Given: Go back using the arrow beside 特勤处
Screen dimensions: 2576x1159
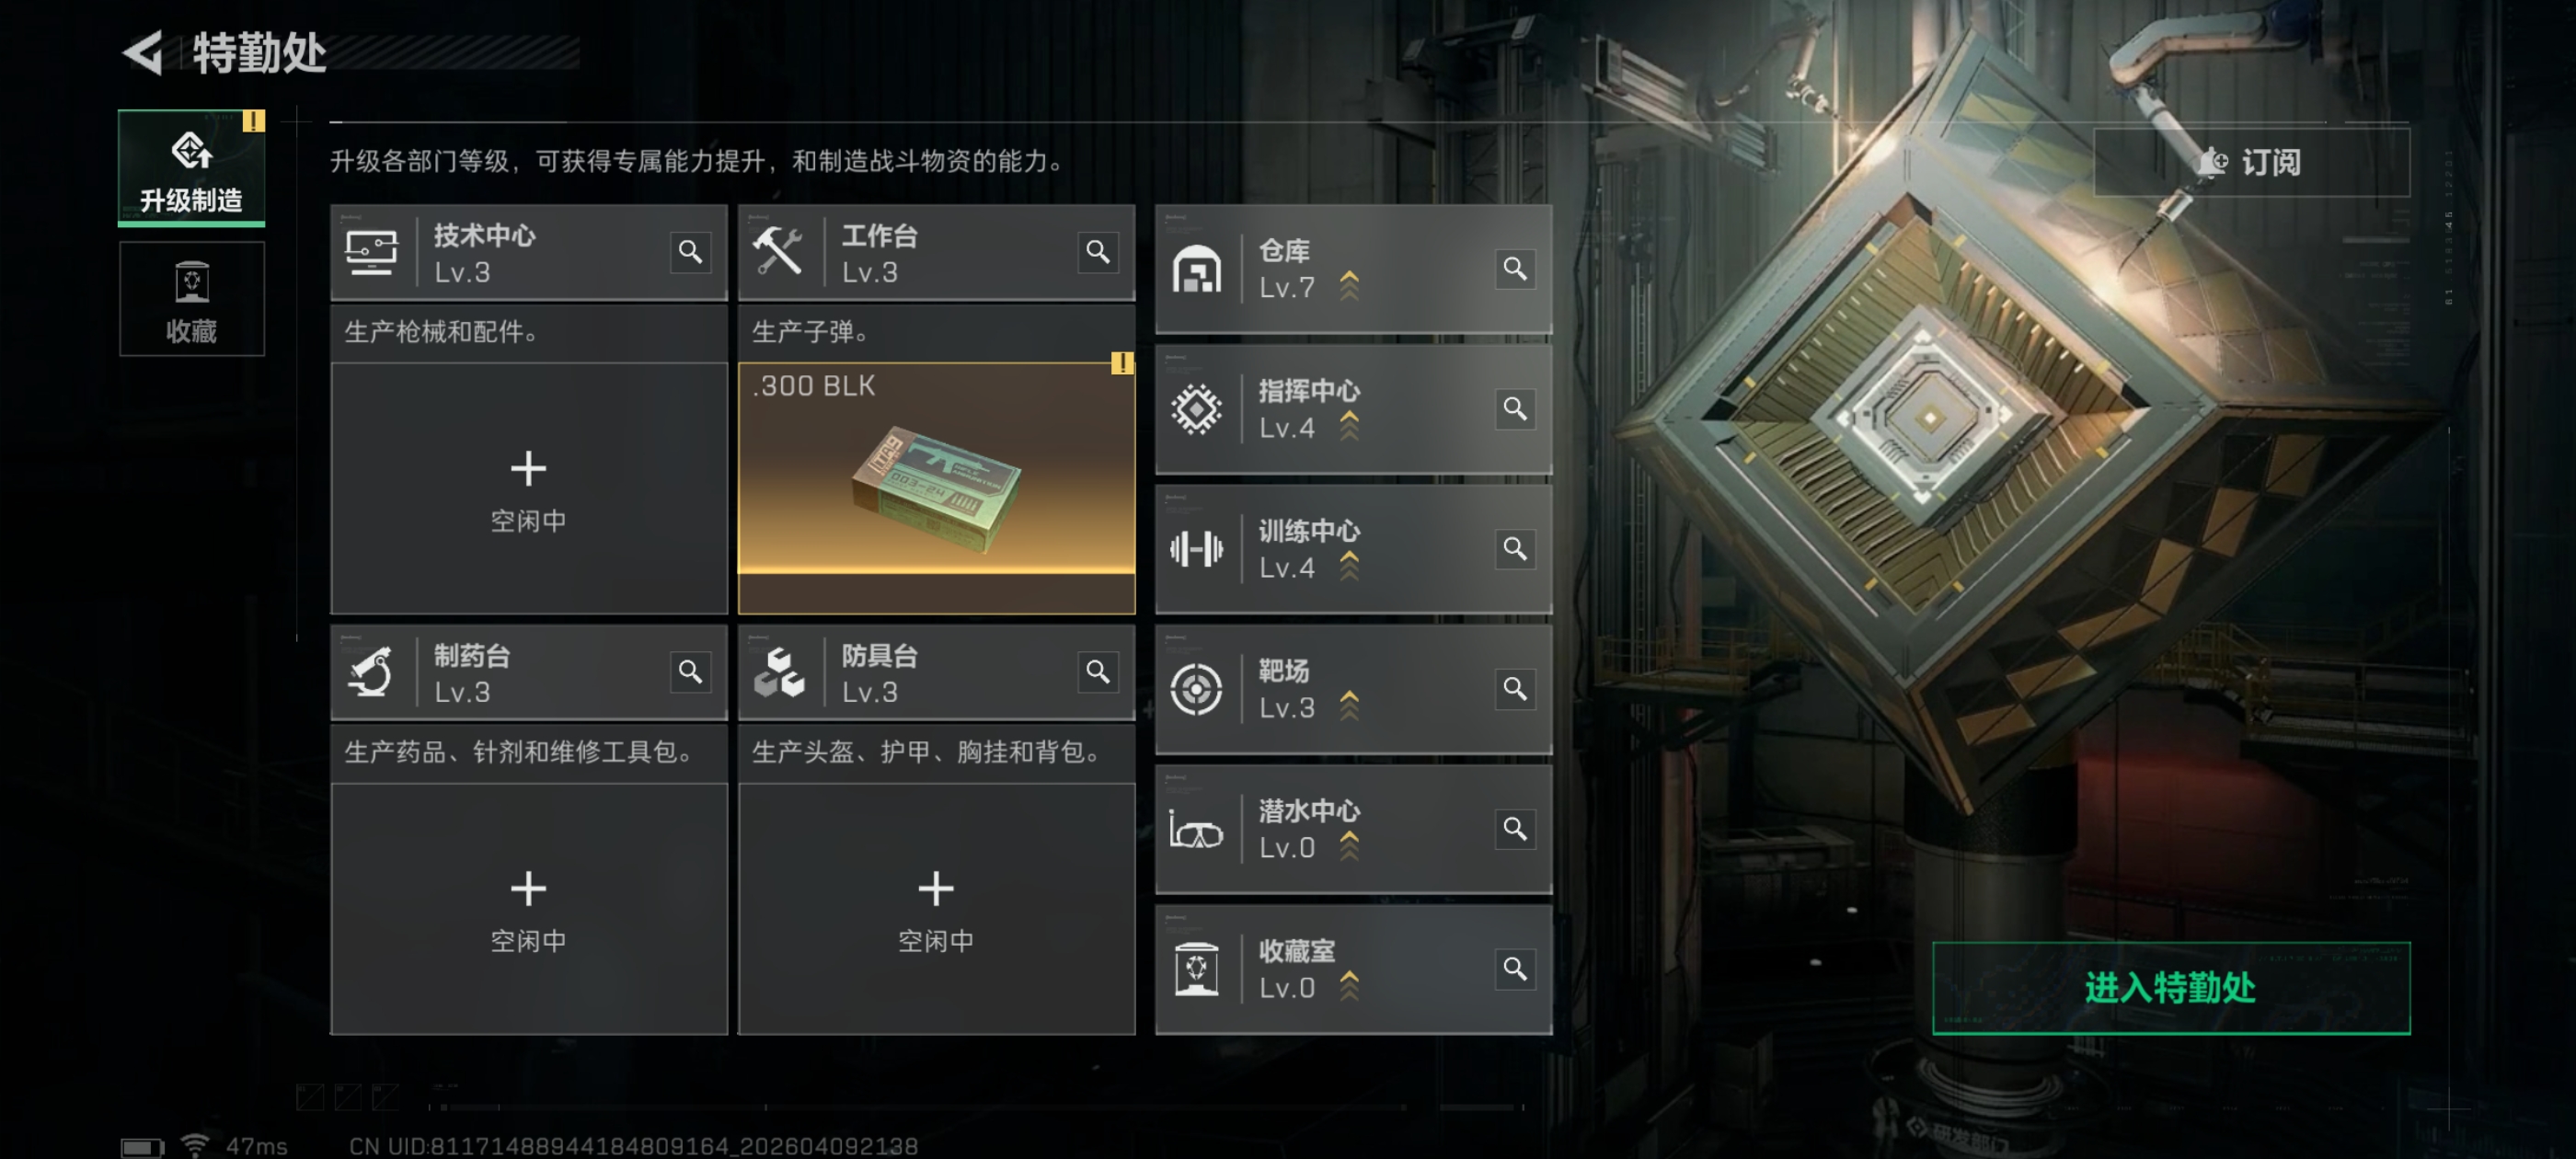Looking at the screenshot, I should pos(144,53).
